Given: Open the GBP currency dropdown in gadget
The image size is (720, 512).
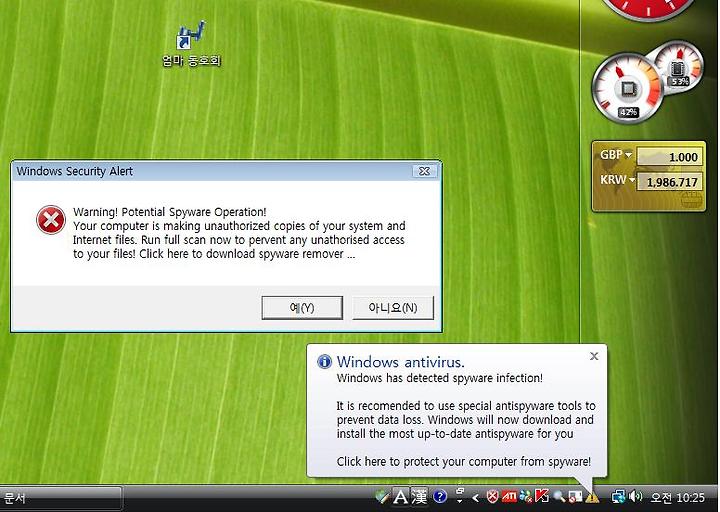Looking at the screenshot, I should click(629, 155).
